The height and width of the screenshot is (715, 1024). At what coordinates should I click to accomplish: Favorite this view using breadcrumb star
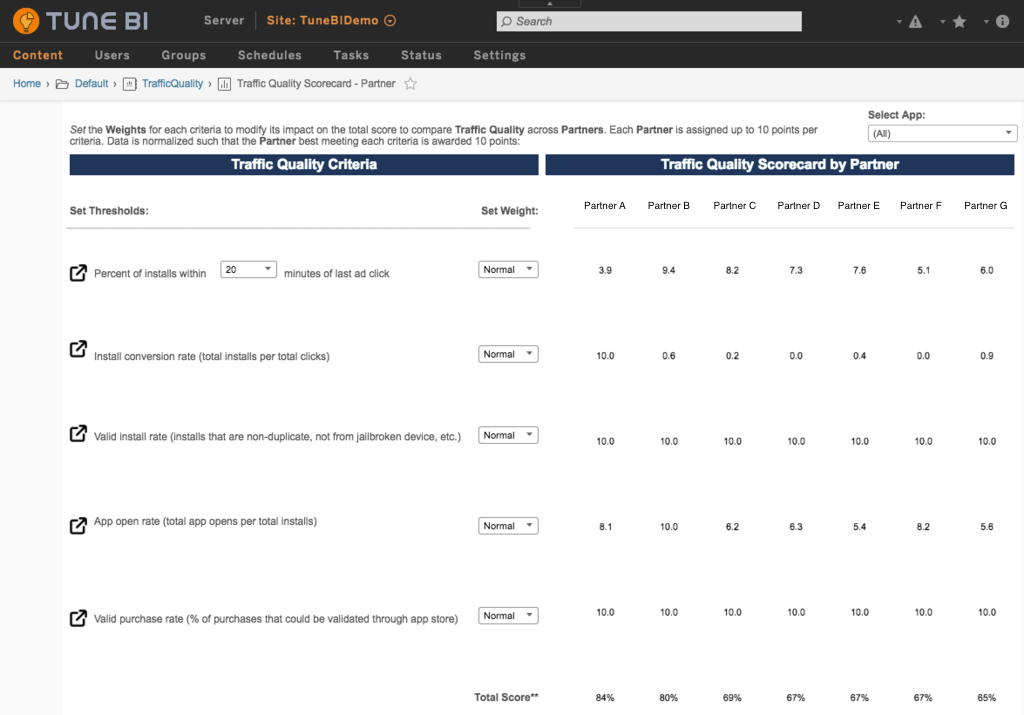click(x=410, y=84)
